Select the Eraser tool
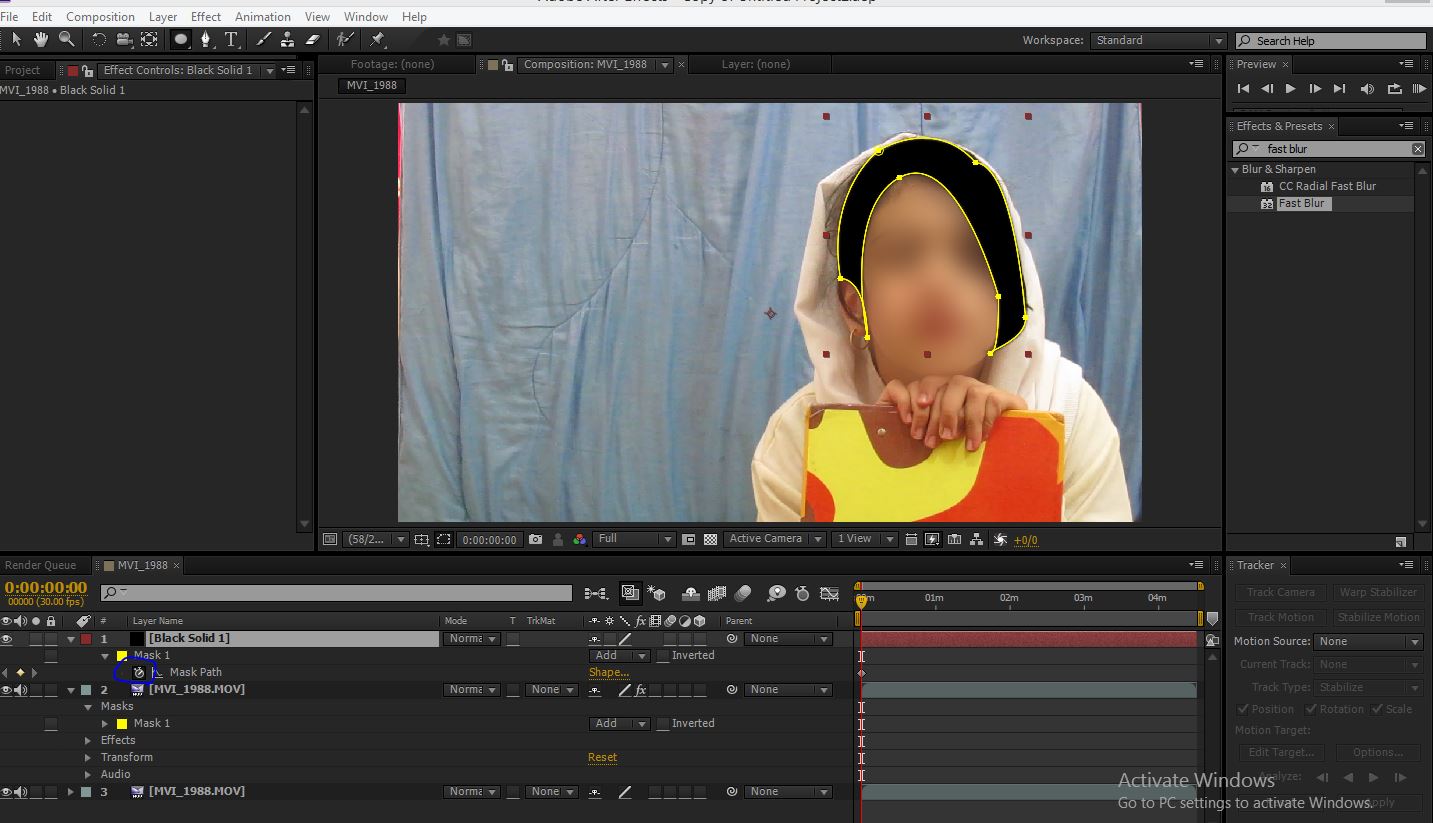The width and height of the screenshot is (1433, 823). [x=311, y=40]
